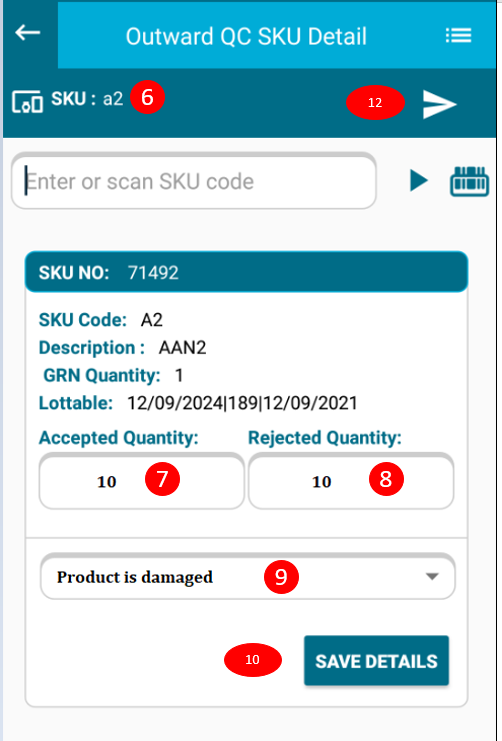Open the barcode scanner icon
This screenshot has width=502, height=741.
click(469, 181)
